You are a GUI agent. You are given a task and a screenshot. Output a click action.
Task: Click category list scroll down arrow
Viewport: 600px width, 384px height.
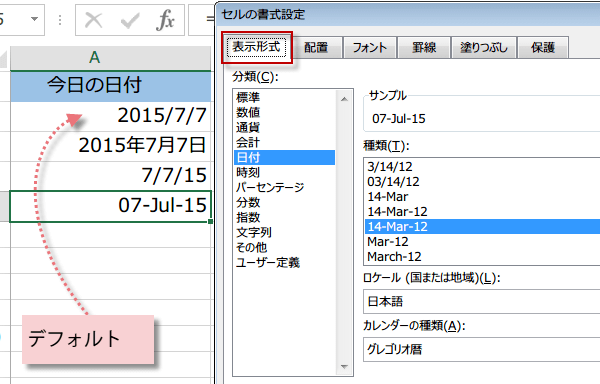(x=344, y=367)
